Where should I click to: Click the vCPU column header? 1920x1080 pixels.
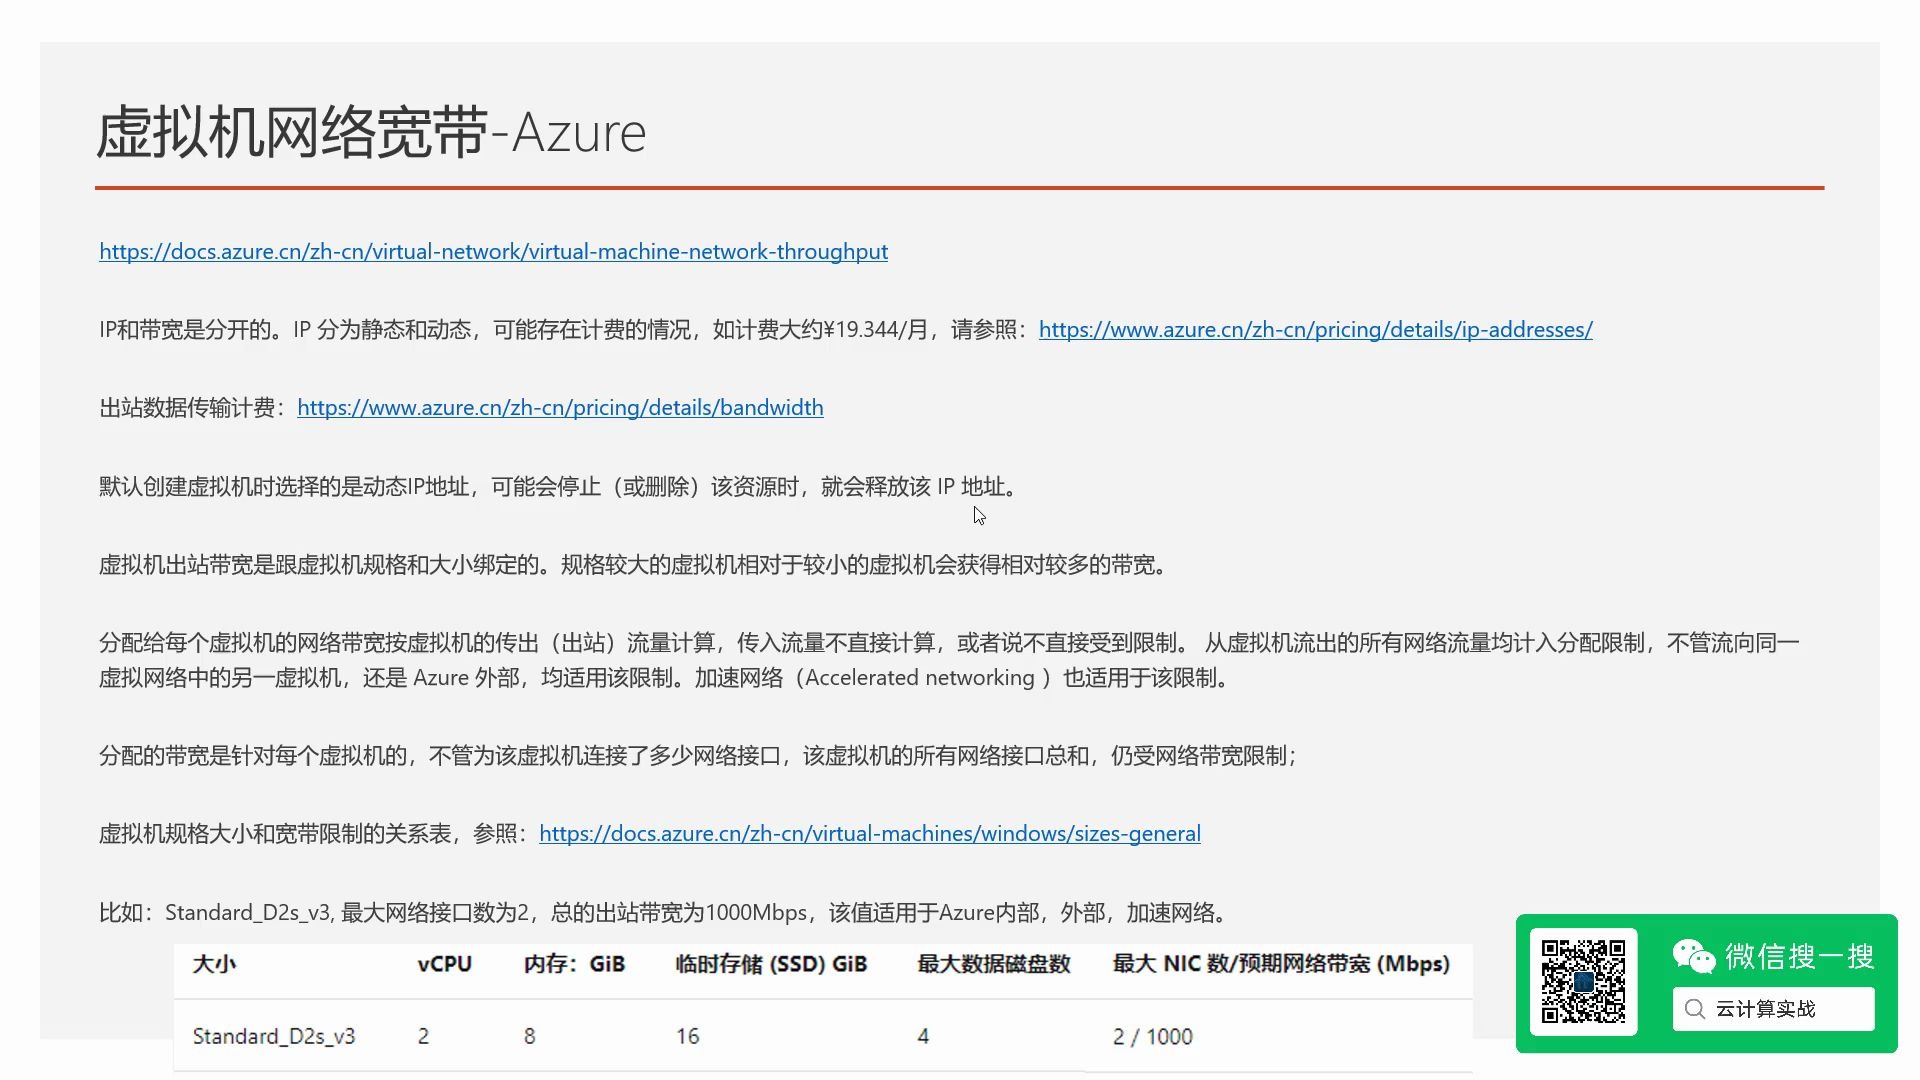[444, 964]
